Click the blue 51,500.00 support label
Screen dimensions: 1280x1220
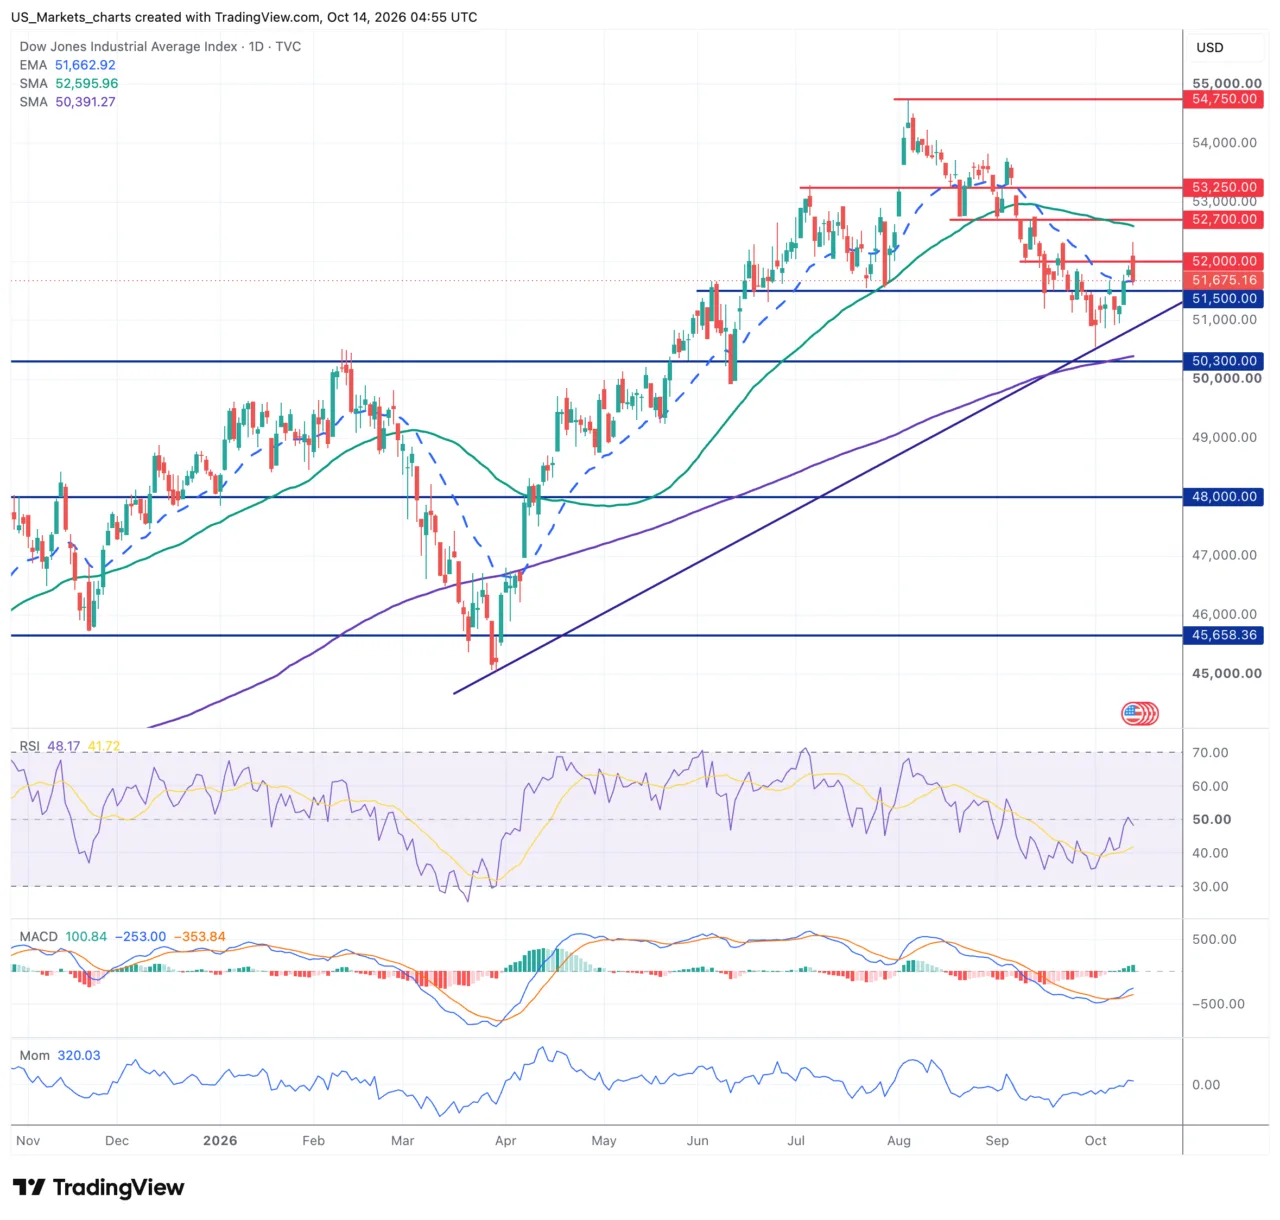pos(1224,298)
